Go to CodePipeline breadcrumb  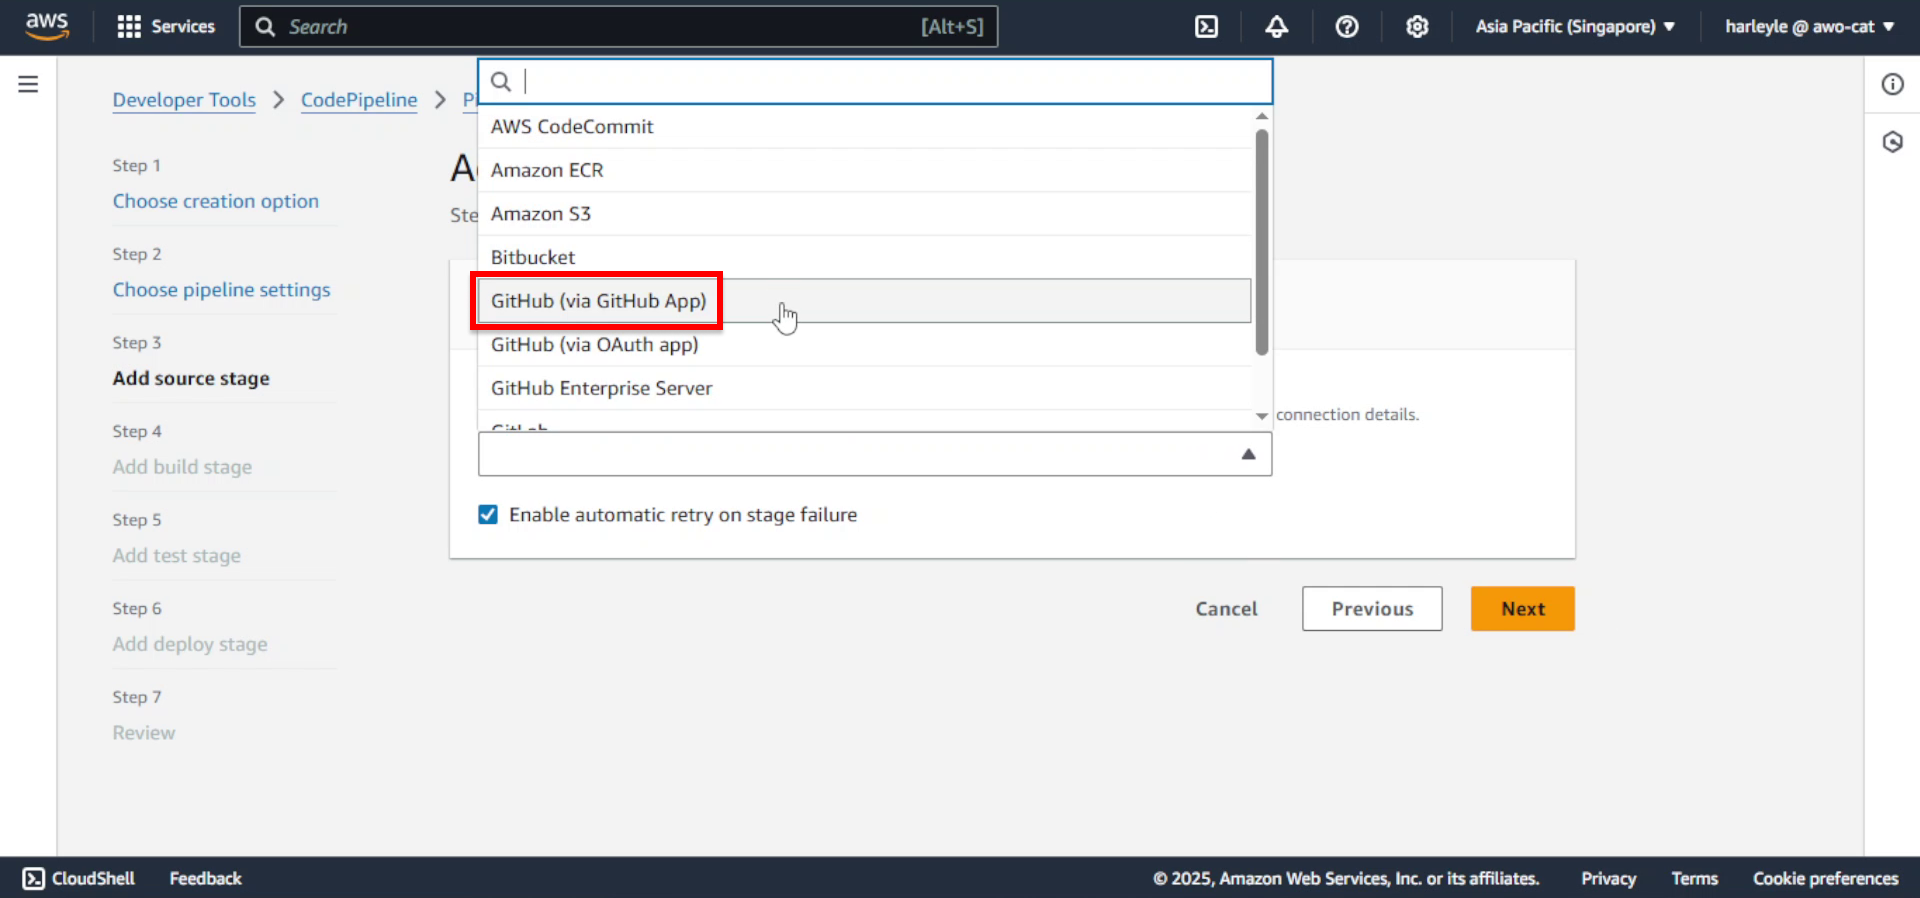pyautogui.click(x=359, y=100)
